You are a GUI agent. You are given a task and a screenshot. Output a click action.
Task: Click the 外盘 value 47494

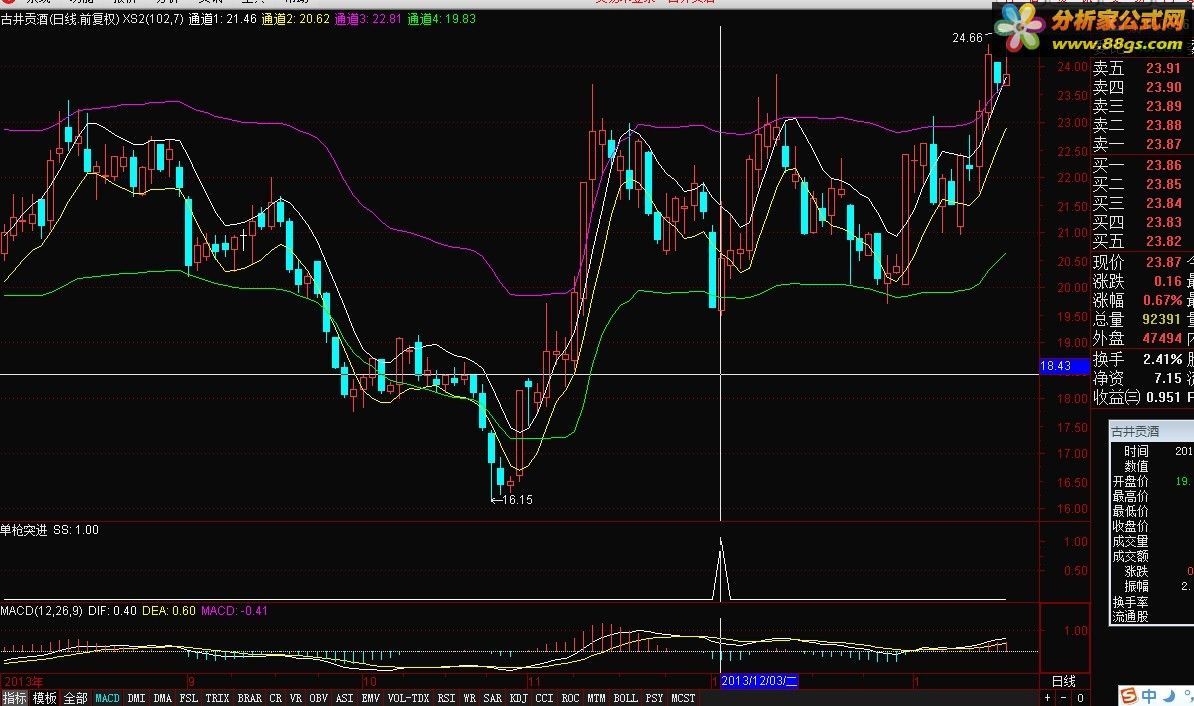1161,338
